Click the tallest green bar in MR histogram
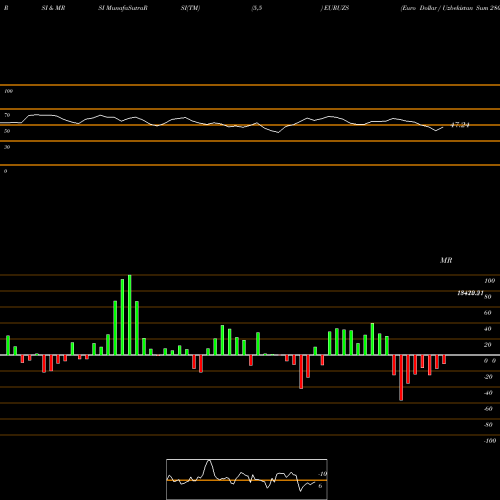500x500 pixels. click(x=130, y=315)
